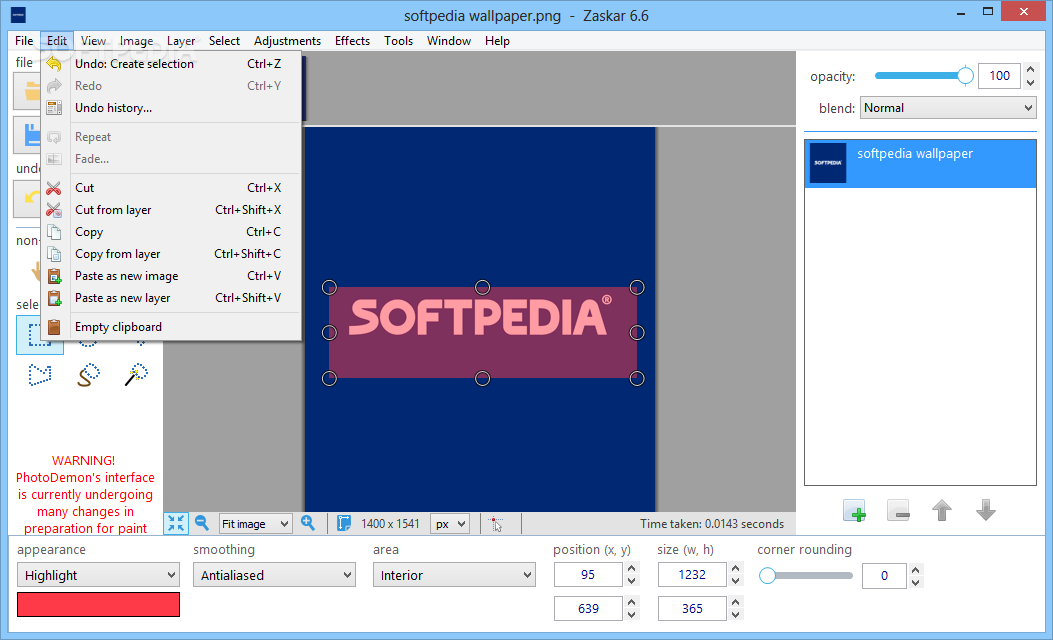Decrease the opacity value stepper
Viewport: 1053px width, 640px height.
point(1030,83)
